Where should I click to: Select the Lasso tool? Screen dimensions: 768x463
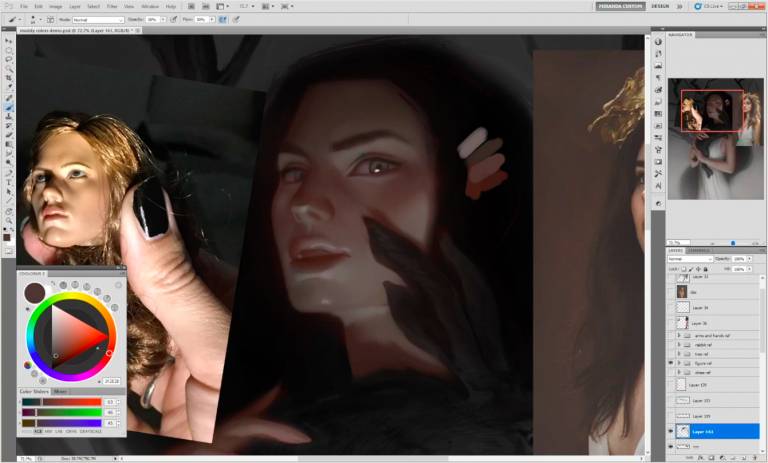pos(9,59)
